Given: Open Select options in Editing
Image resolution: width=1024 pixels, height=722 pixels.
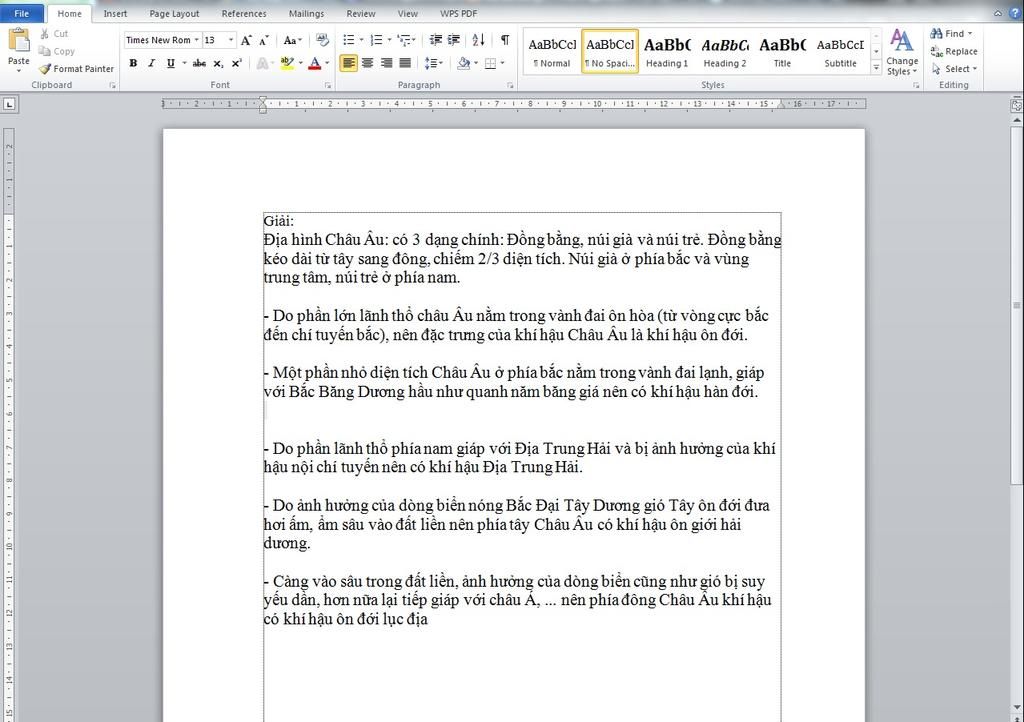Looking at the screenshot, I should 954,69.
